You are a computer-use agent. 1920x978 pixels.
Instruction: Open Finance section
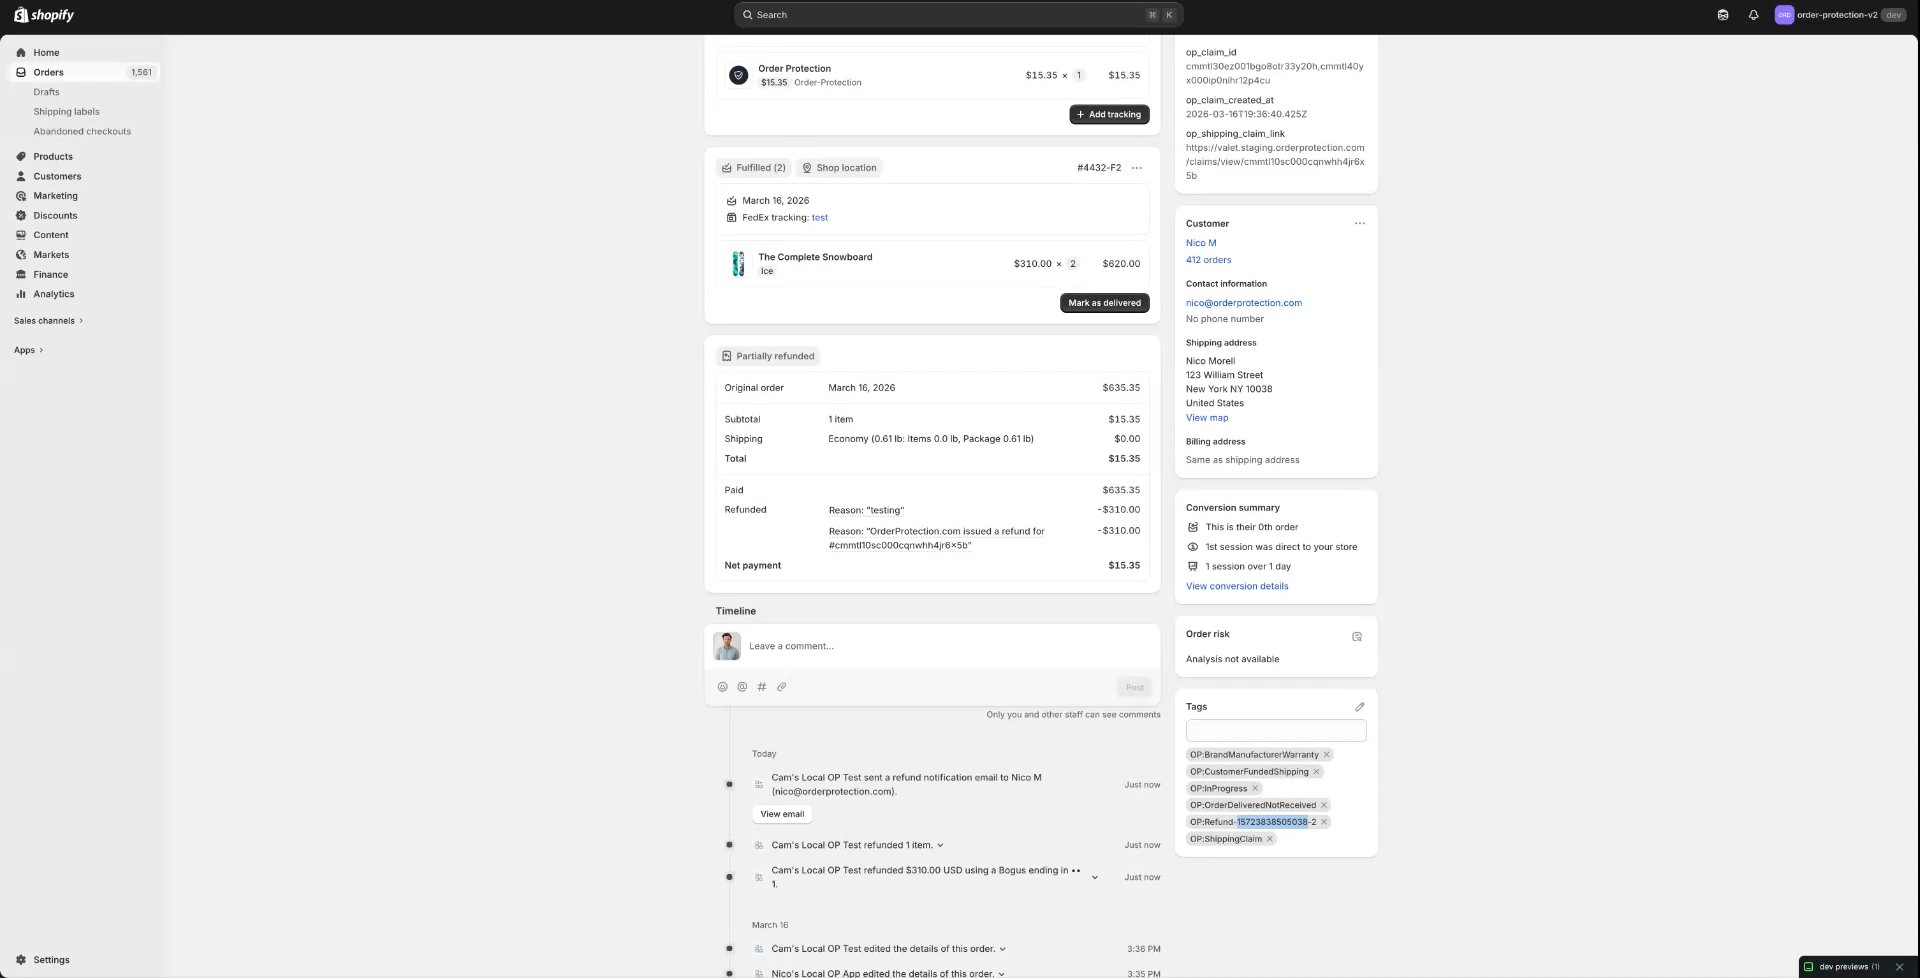pos(50,274)
